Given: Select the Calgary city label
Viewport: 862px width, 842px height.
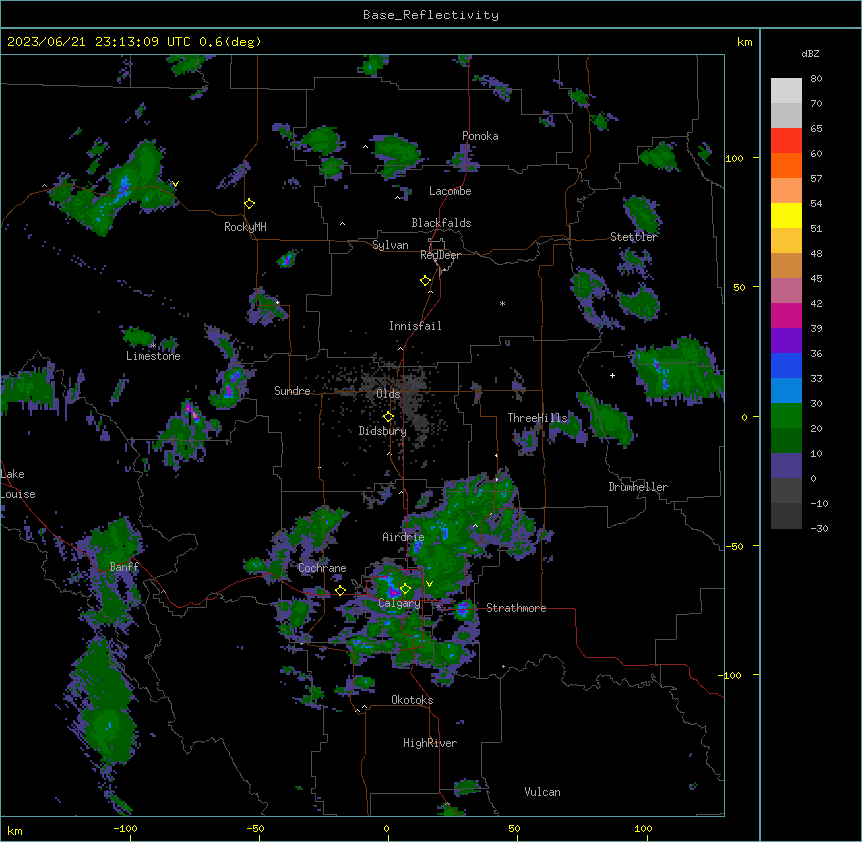Looking at the screenshot, I should click(399, 603).
